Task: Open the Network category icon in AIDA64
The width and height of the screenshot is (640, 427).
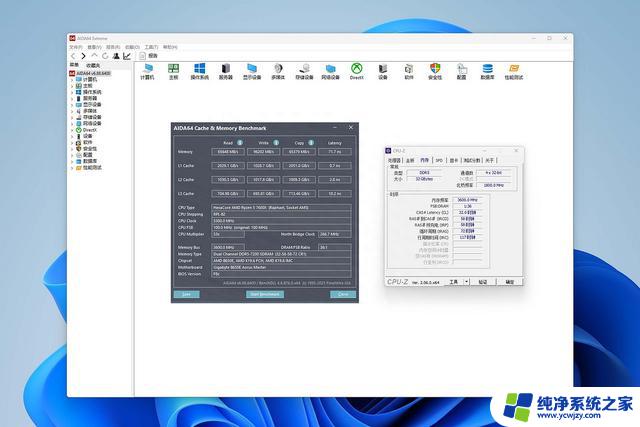Action: (x=330, y=71)
